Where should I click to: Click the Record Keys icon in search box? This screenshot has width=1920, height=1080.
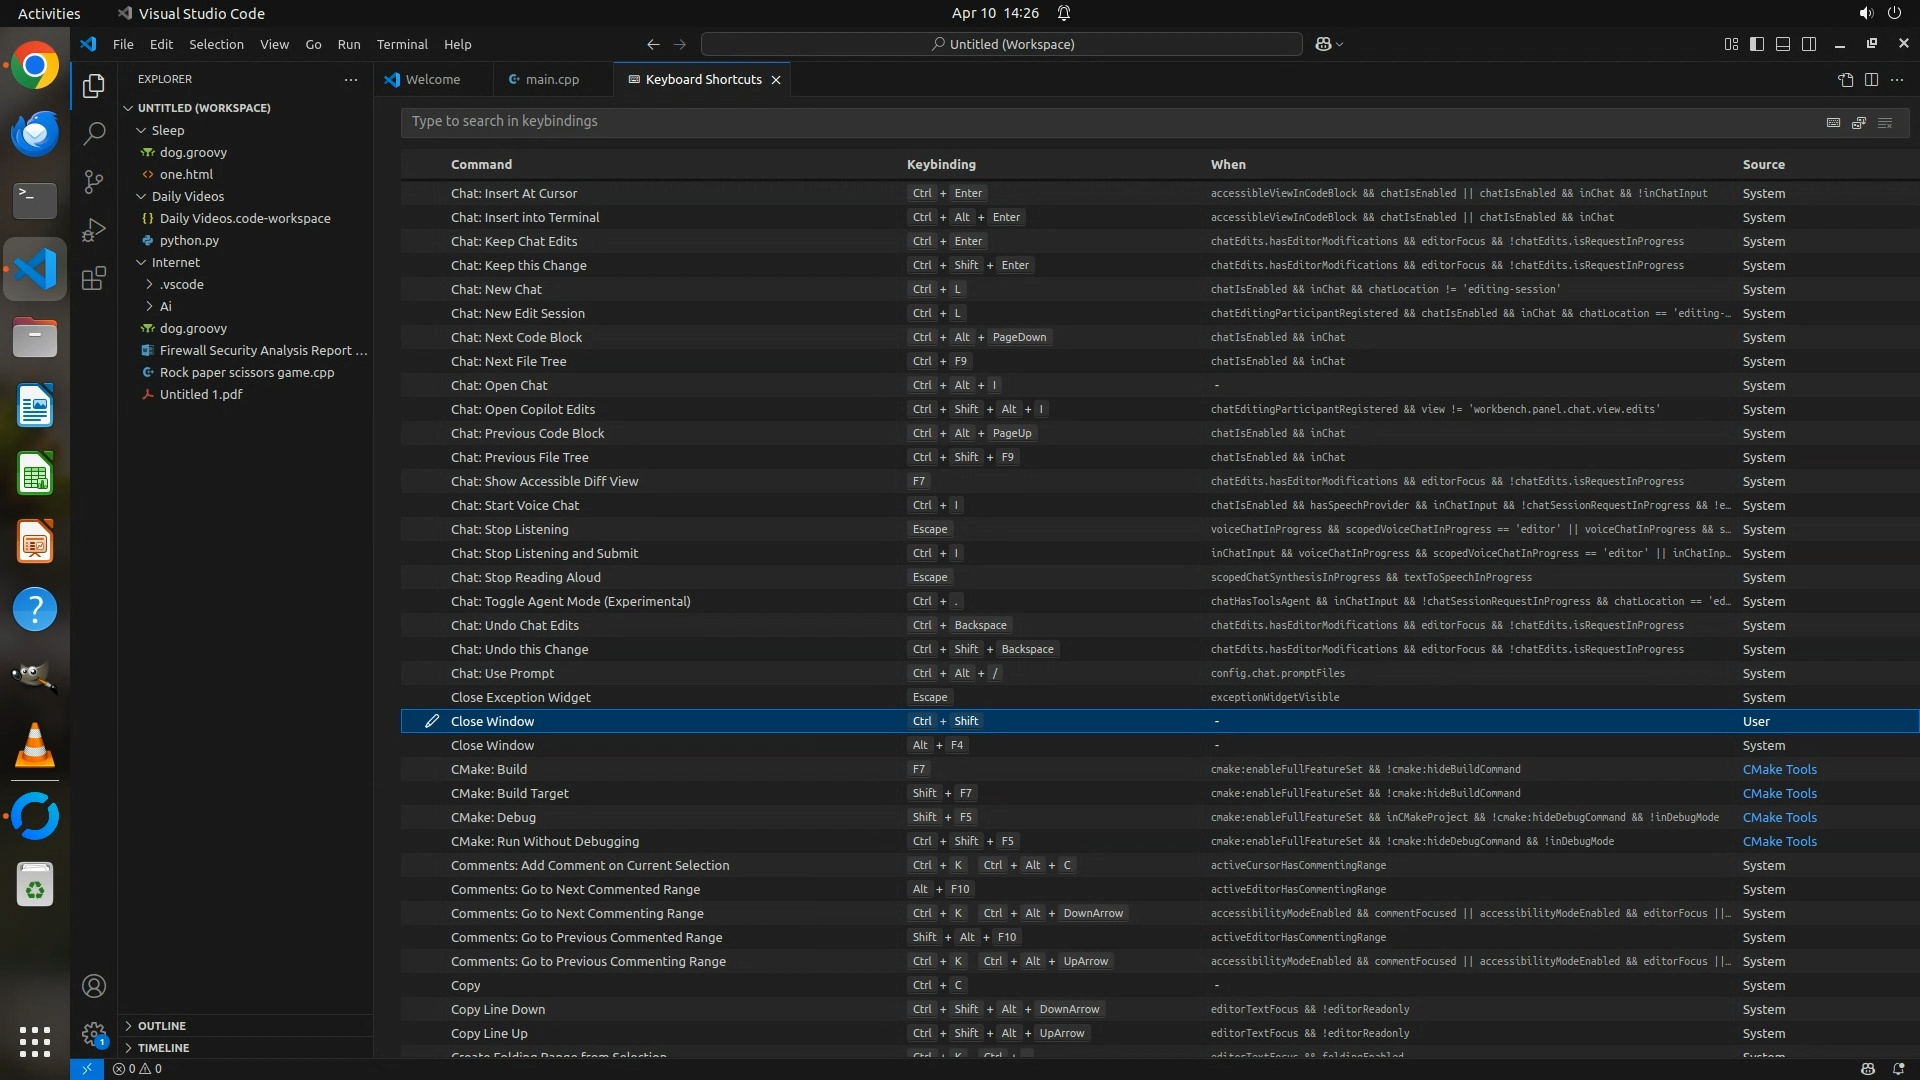tap(1833, 122)
